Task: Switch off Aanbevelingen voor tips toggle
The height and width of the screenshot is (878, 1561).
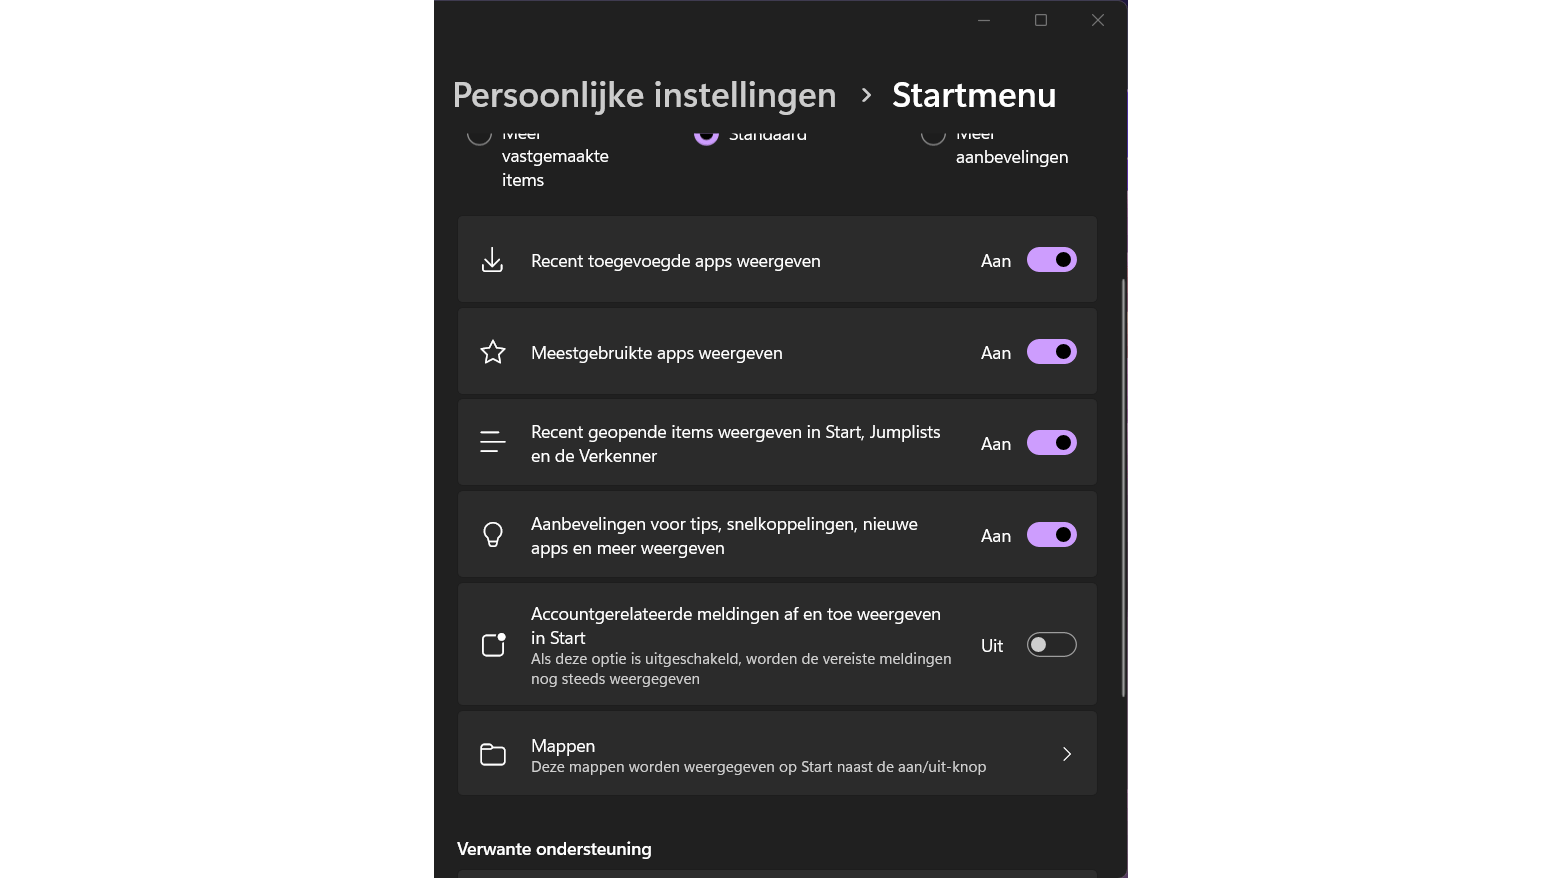Action: pos(1051,535)
